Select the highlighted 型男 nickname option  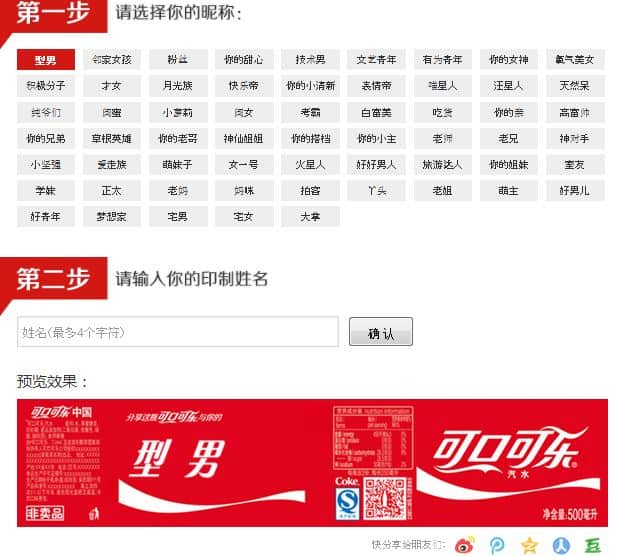click(45, 60)
